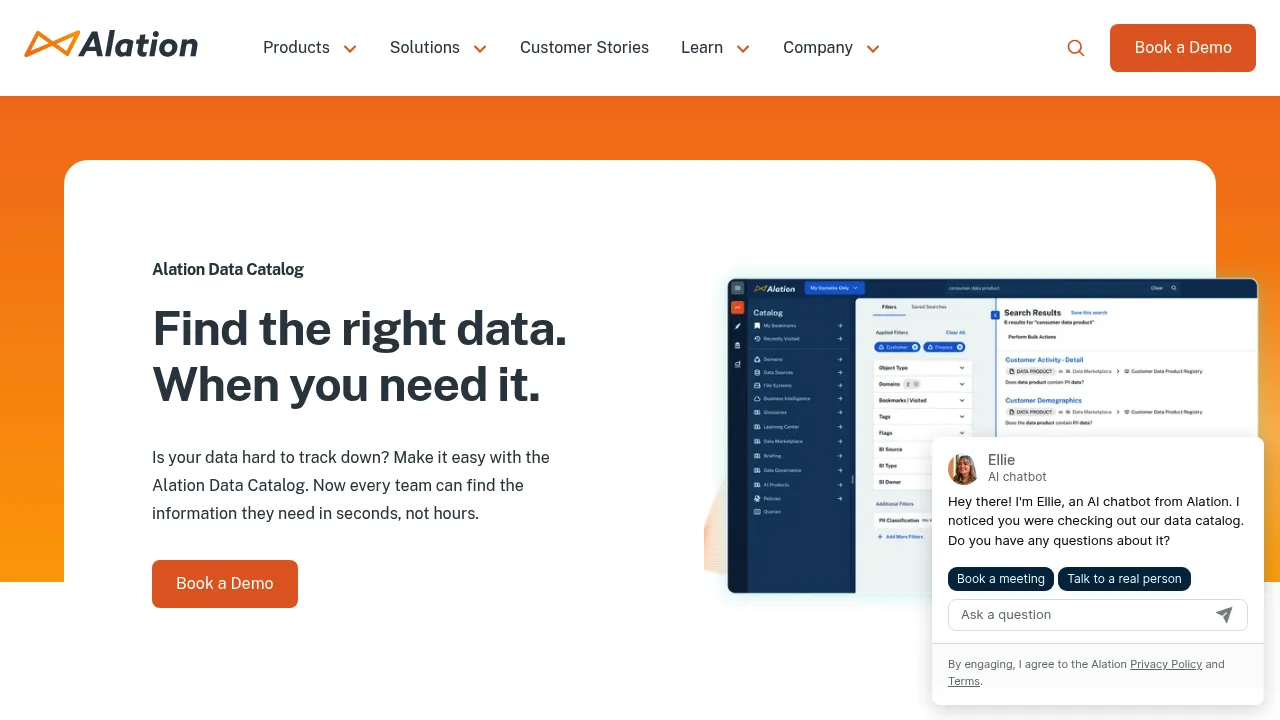Image resolution: width=1280 pixels, height=720 pixels.
Task: Click the 'Find the right data.' headline
Action: coord(359,328)
